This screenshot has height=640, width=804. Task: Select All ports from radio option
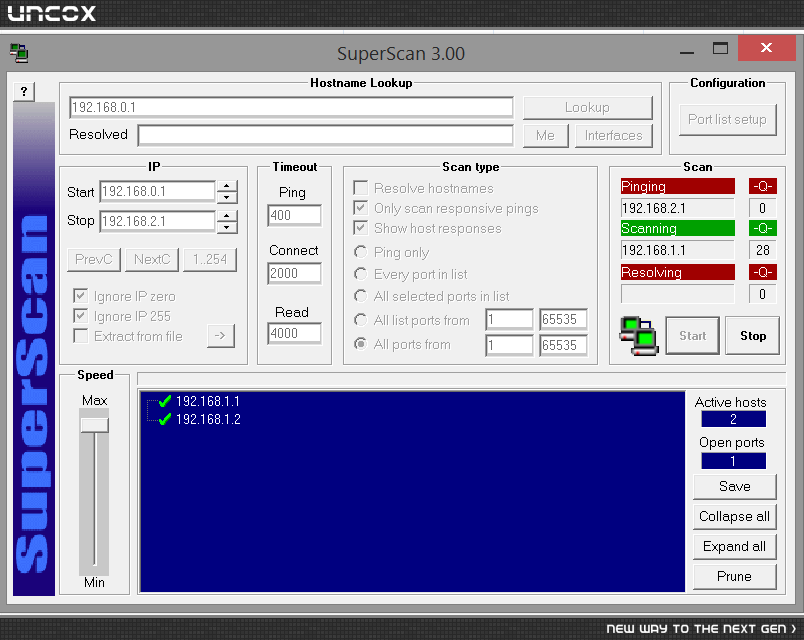[361, 344]
